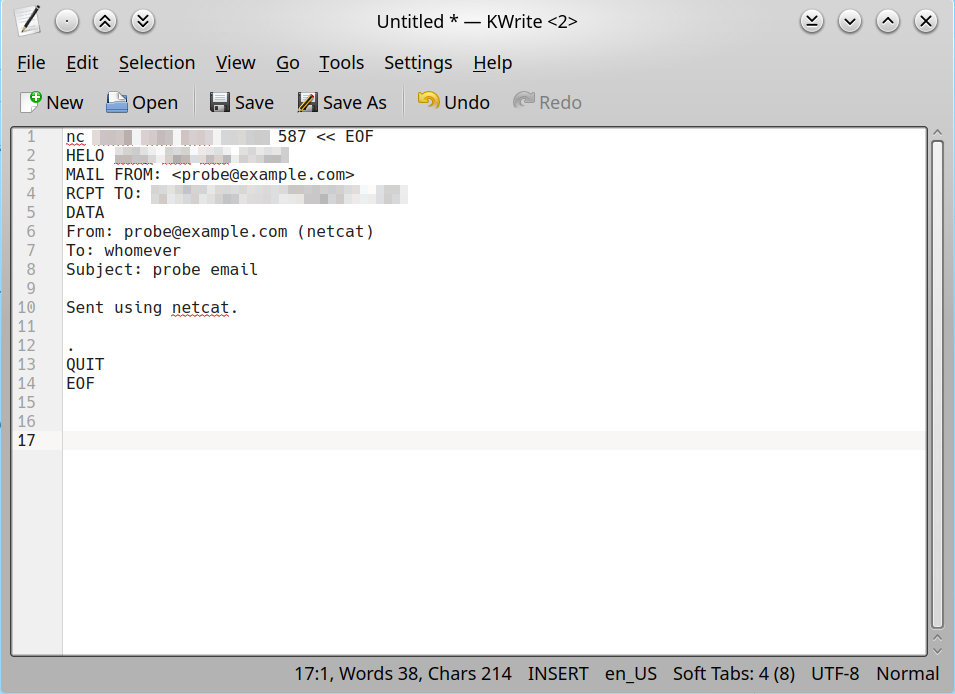Click the 'RCPT TO:' text on line 4
Screen dimensions: 955x694
click(104, 194)
